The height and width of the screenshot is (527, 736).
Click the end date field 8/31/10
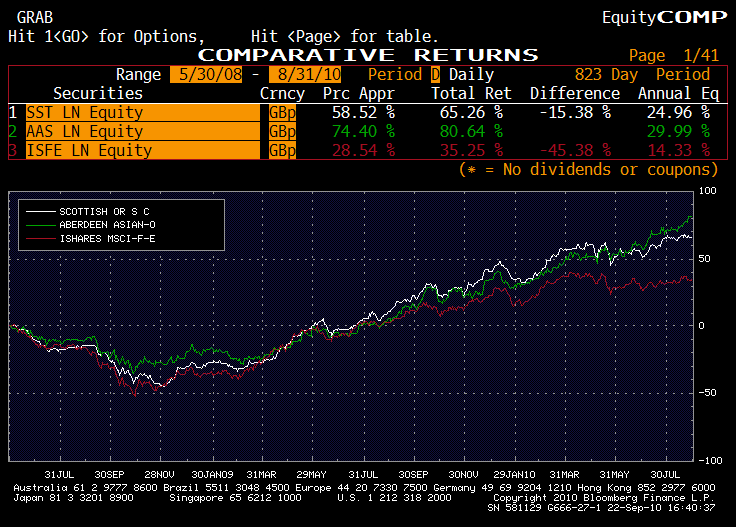click(311, 74)
